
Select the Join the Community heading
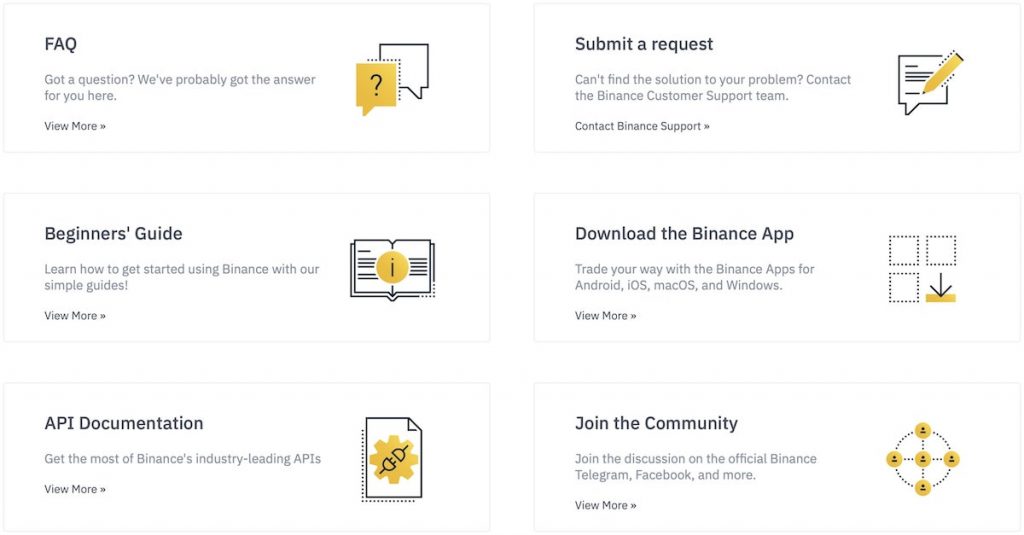click(656, 423)
